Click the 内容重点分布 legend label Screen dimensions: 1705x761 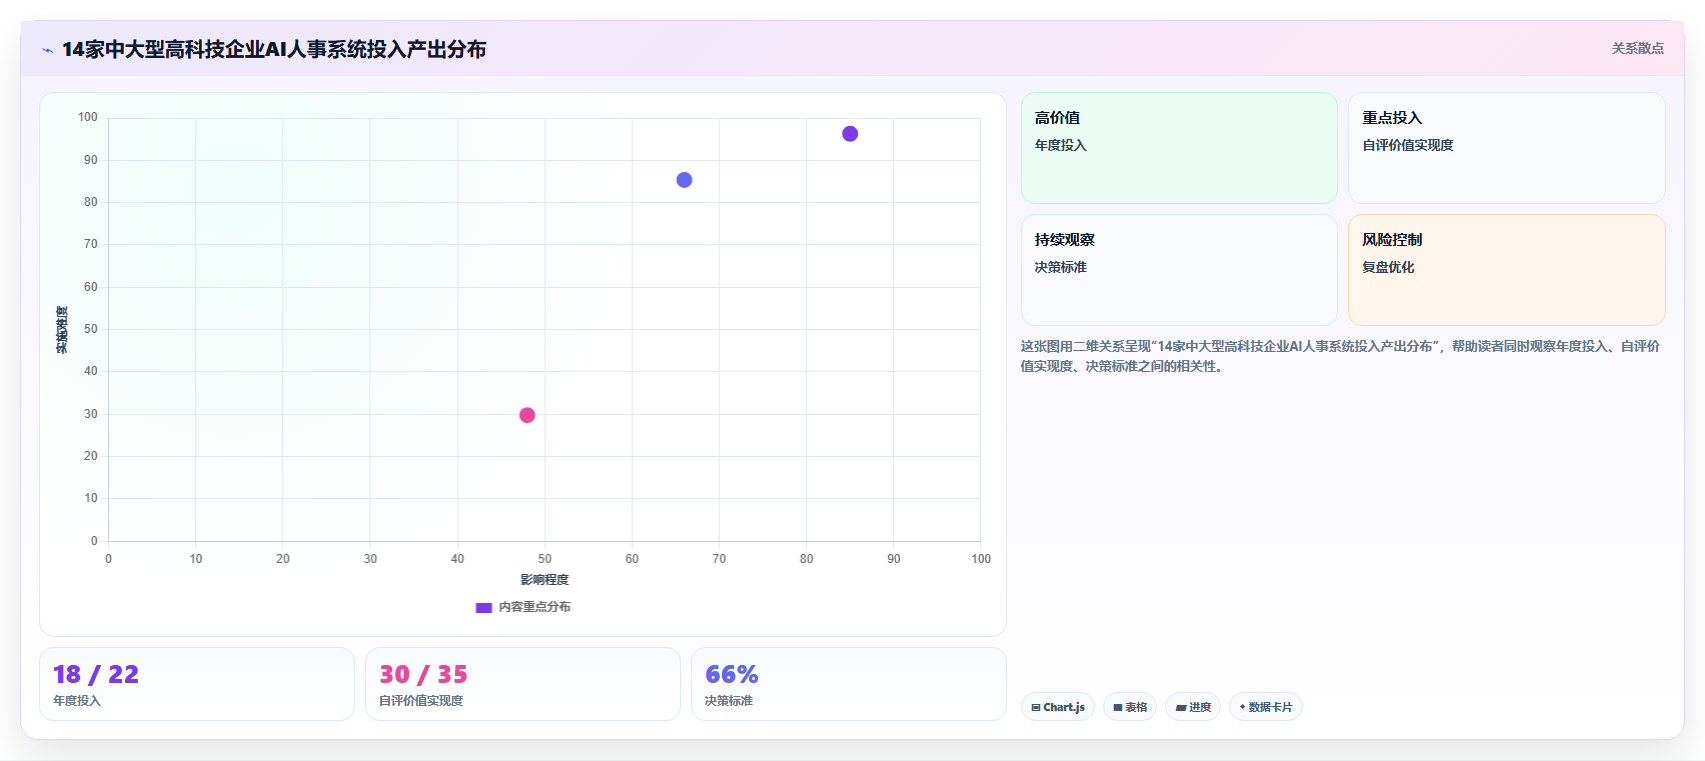[535, 607]
